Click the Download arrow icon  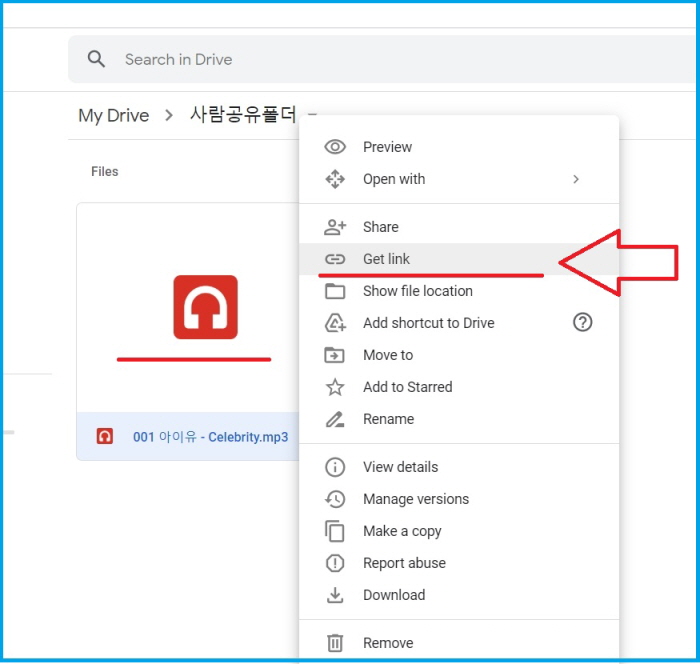pyautogui.click(x=335, y=595)
